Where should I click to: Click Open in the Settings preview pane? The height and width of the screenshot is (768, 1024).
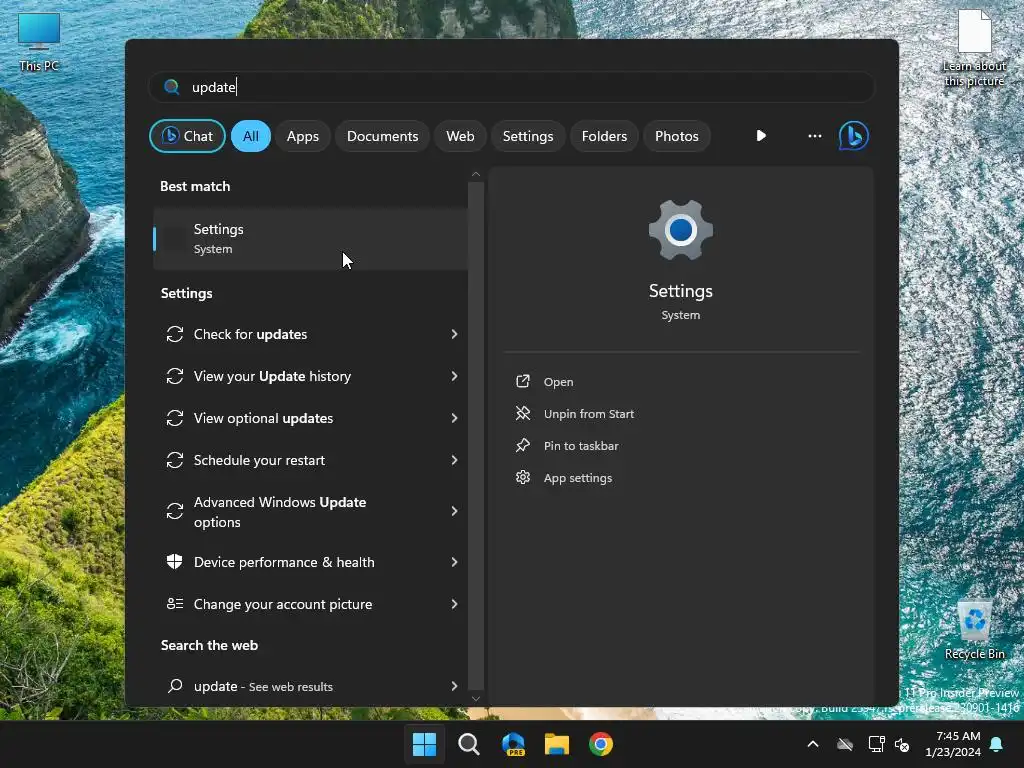pos(558,382)
